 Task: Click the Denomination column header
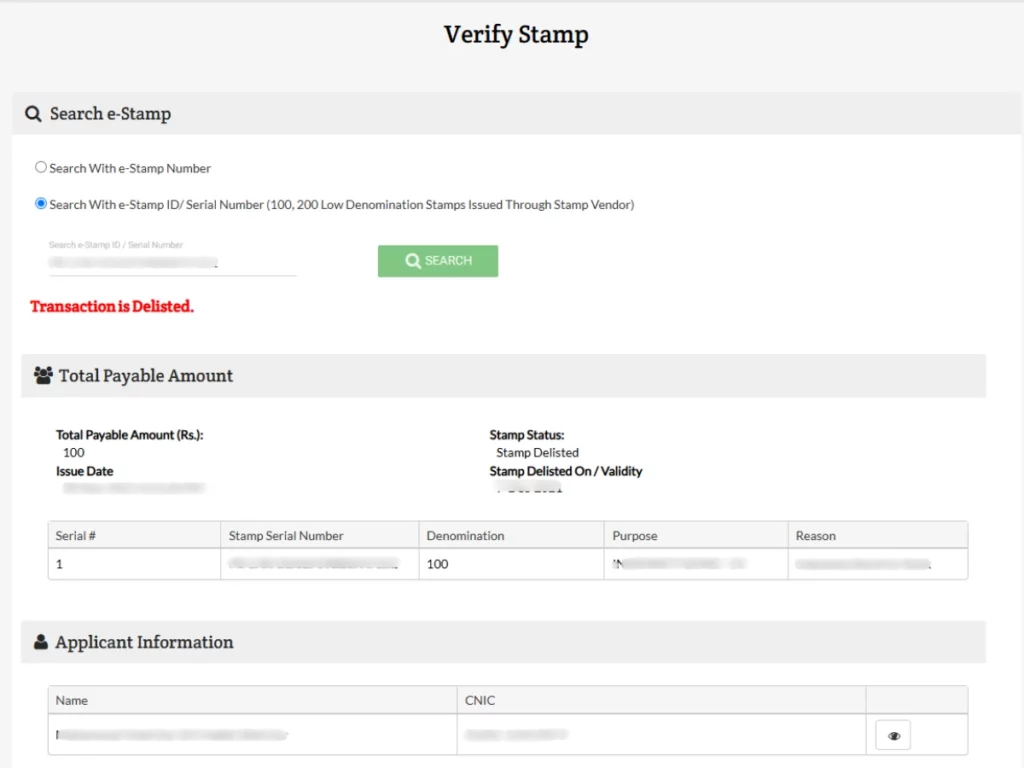pos(465,536)
